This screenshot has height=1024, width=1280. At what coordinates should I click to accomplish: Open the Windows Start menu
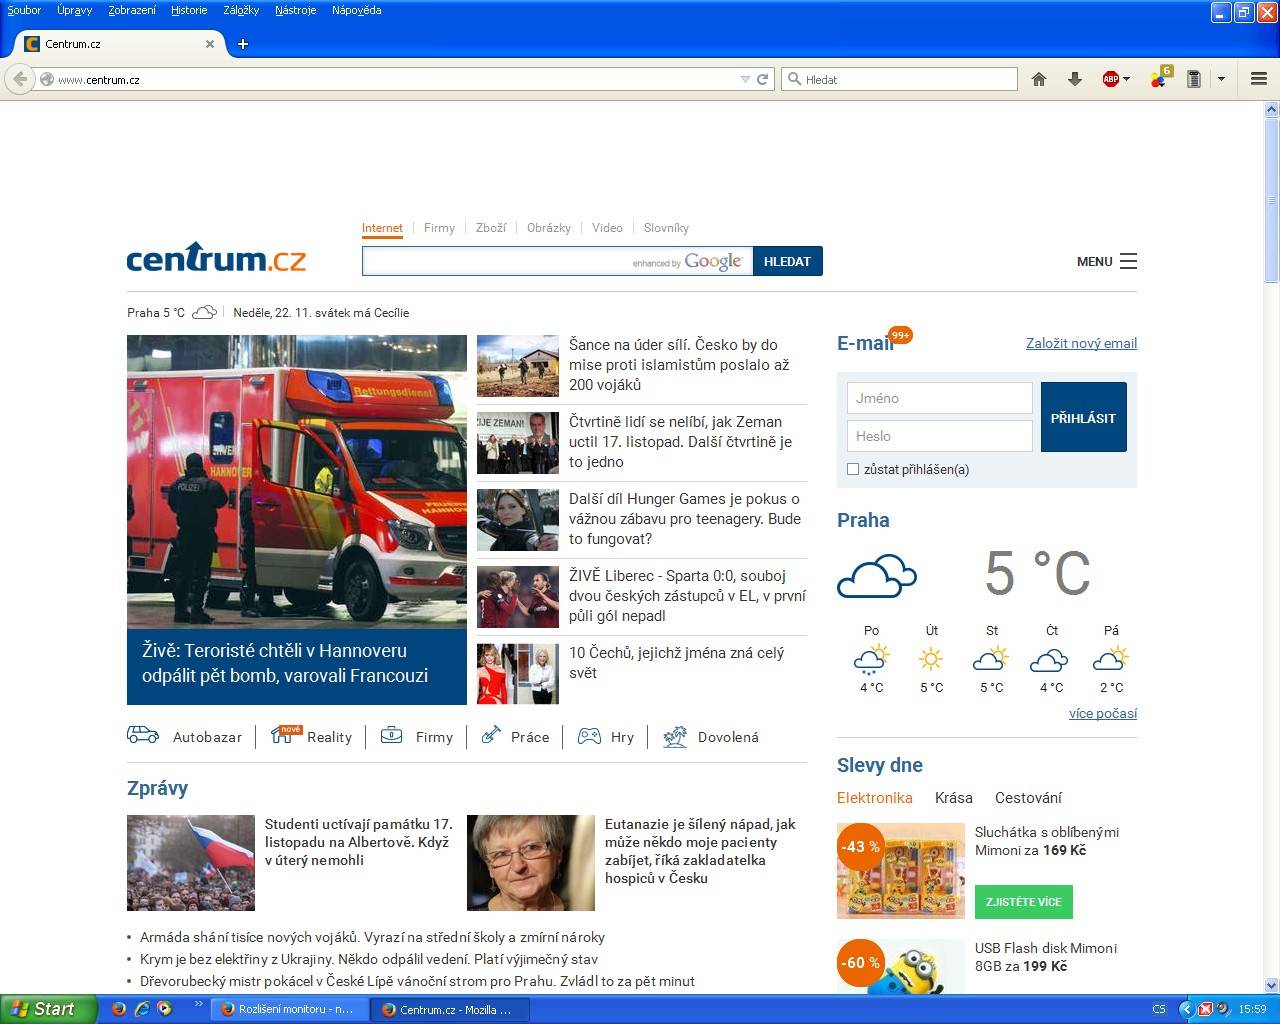48,1009
